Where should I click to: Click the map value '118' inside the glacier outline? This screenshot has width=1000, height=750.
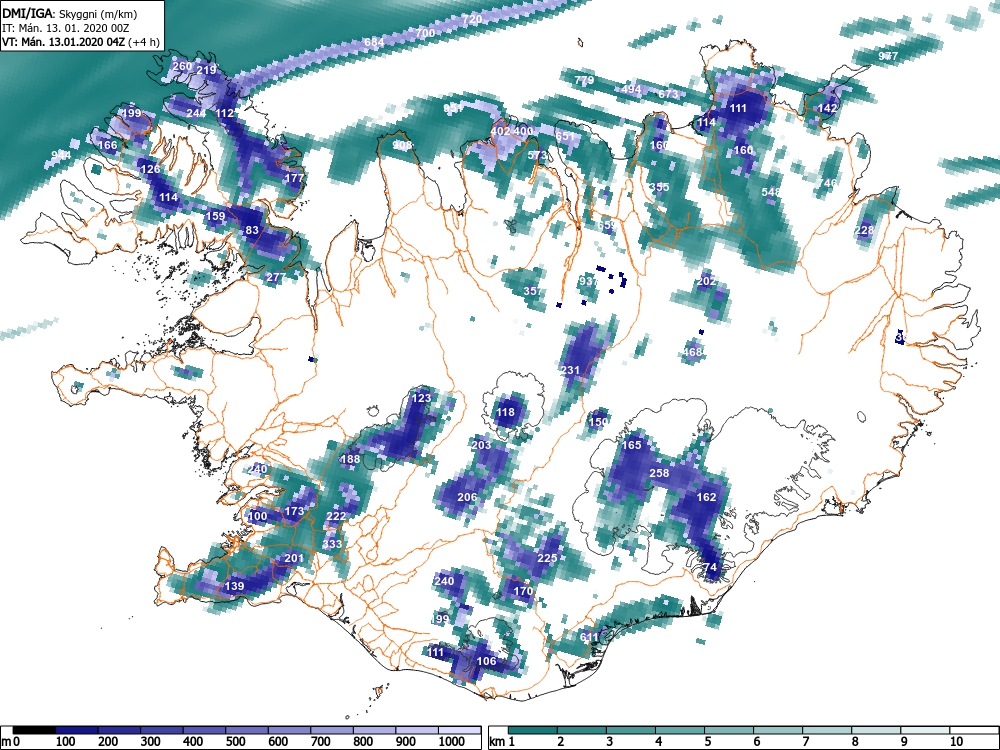tap(505, 412)
